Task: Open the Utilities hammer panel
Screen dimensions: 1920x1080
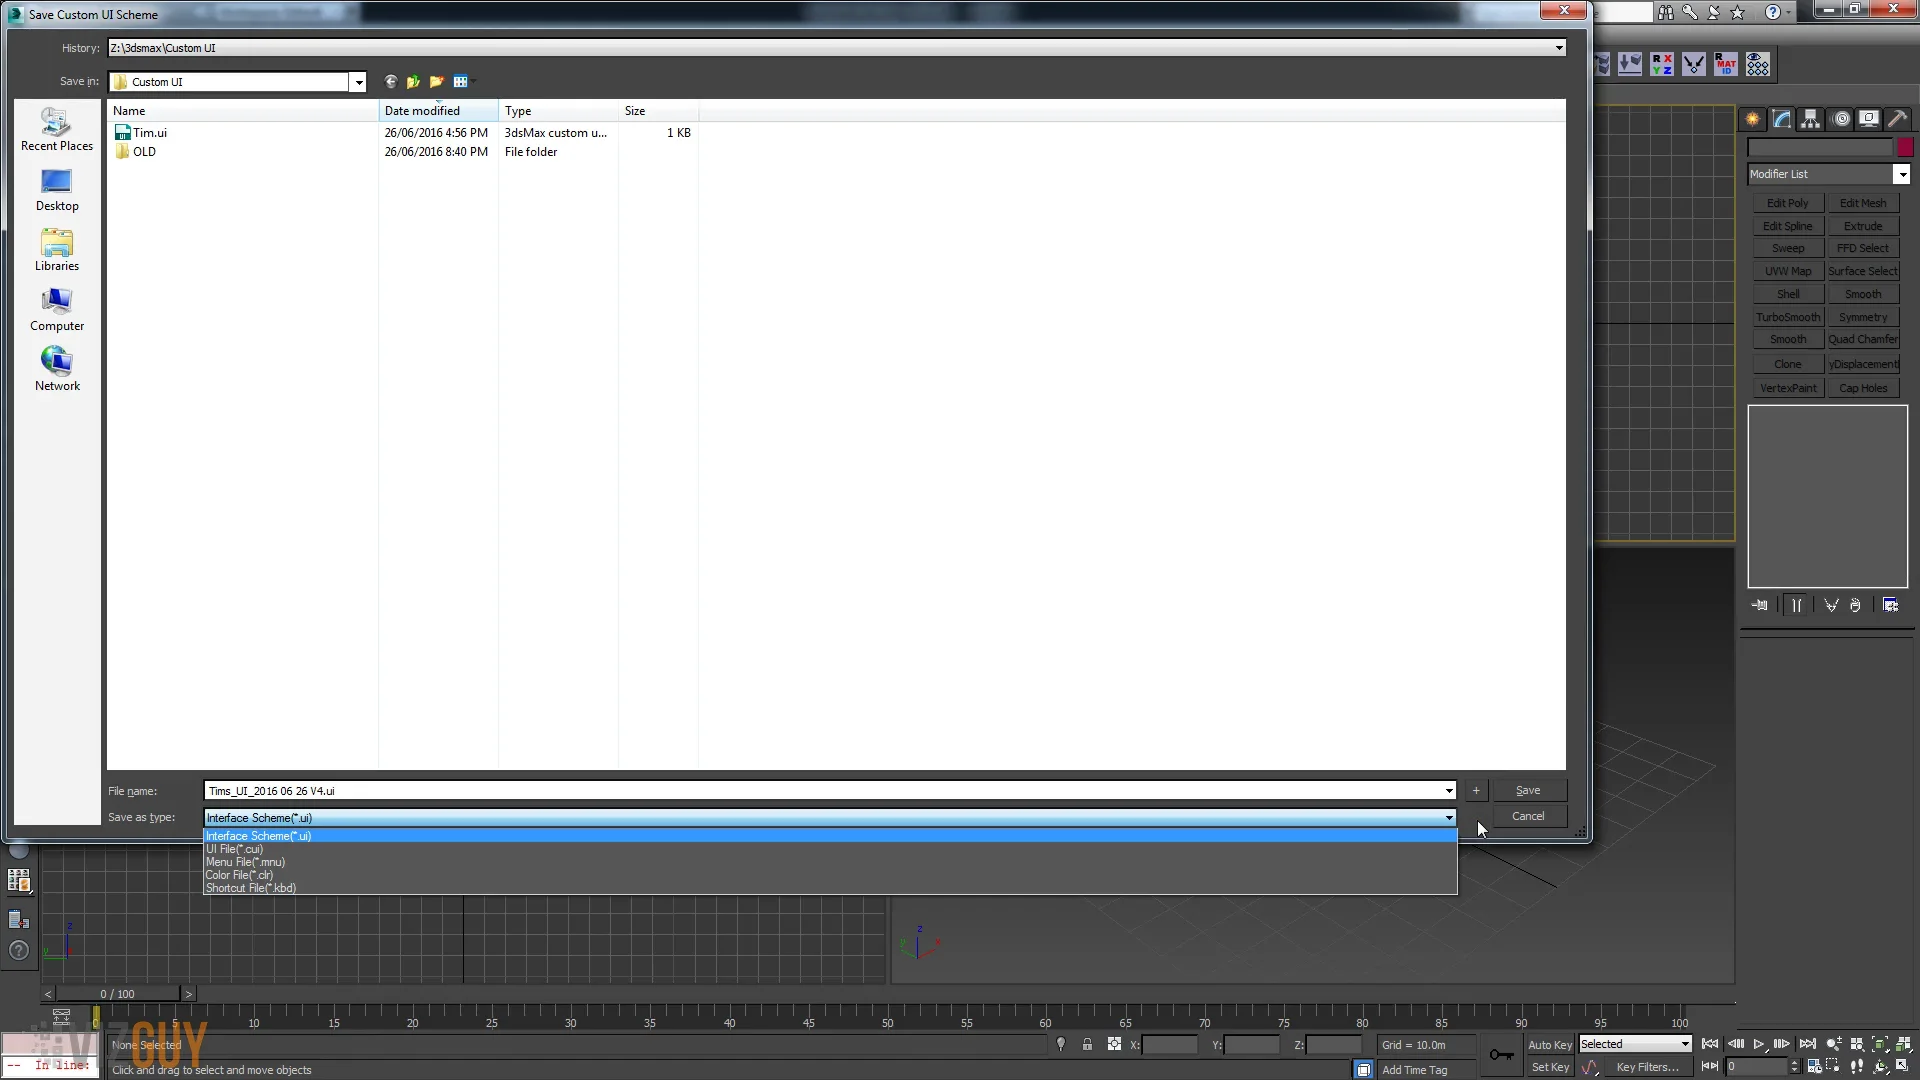Action: point(1897,119)
